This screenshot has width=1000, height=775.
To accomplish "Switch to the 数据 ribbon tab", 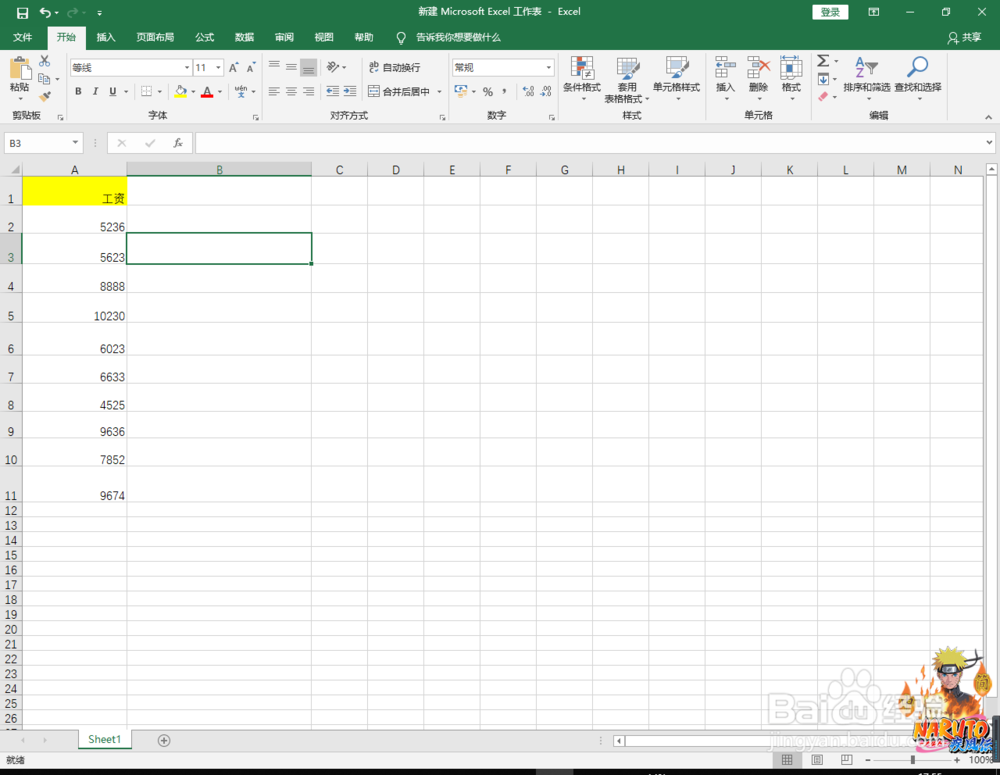I will coord(244,38).
